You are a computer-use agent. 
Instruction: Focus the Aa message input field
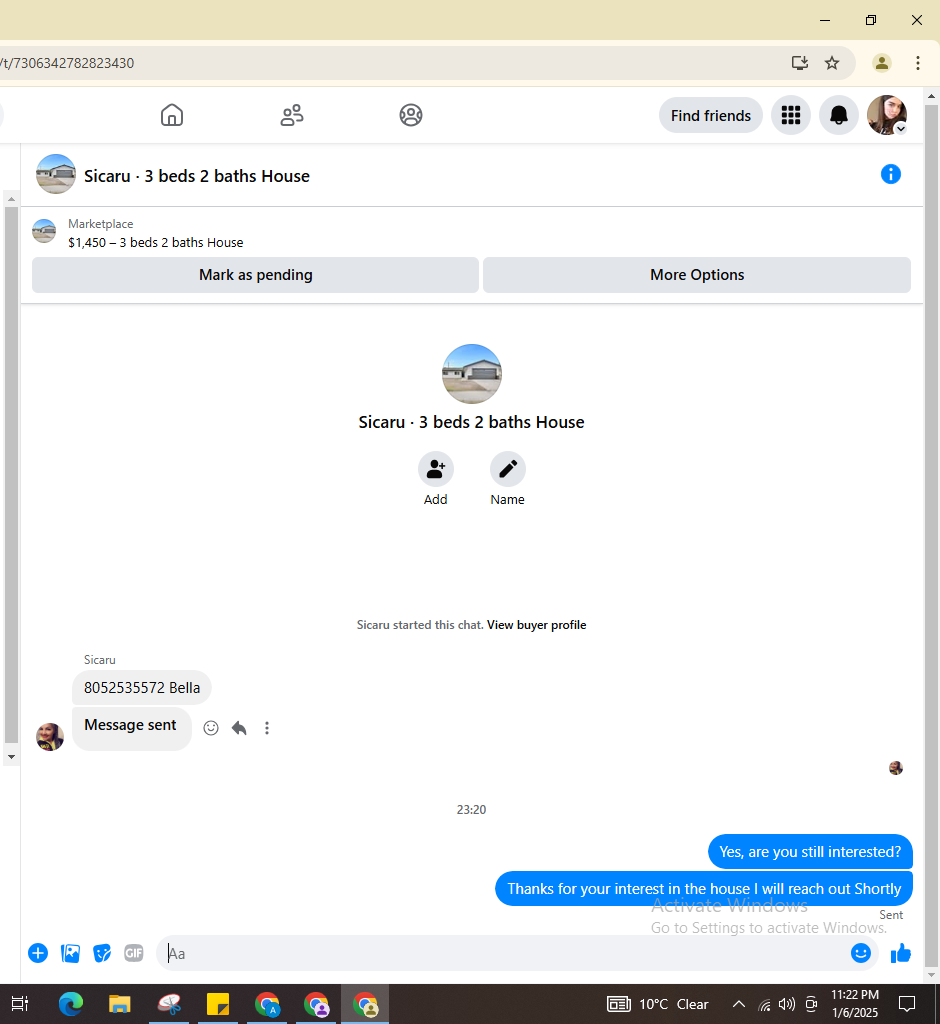503,953
